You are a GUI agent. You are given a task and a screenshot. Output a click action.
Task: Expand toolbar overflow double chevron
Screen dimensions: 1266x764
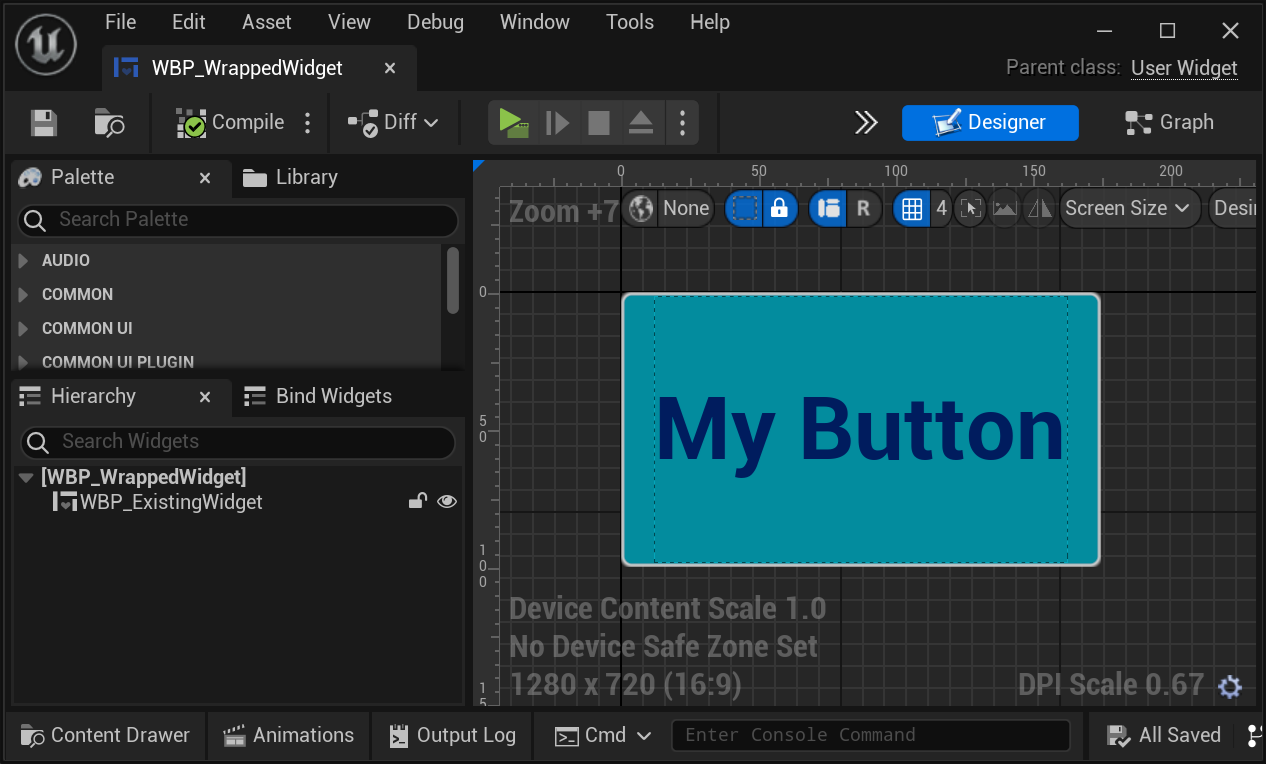coord(866,123)
